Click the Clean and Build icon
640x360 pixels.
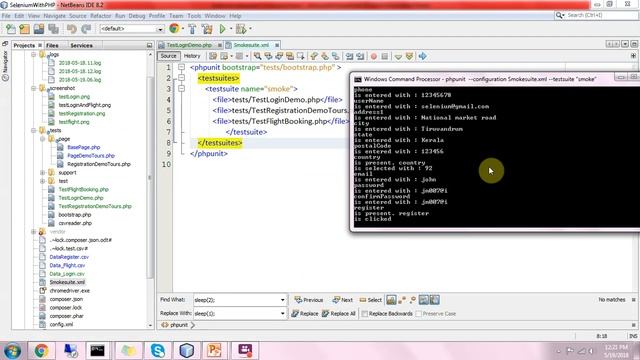(207, 29)
